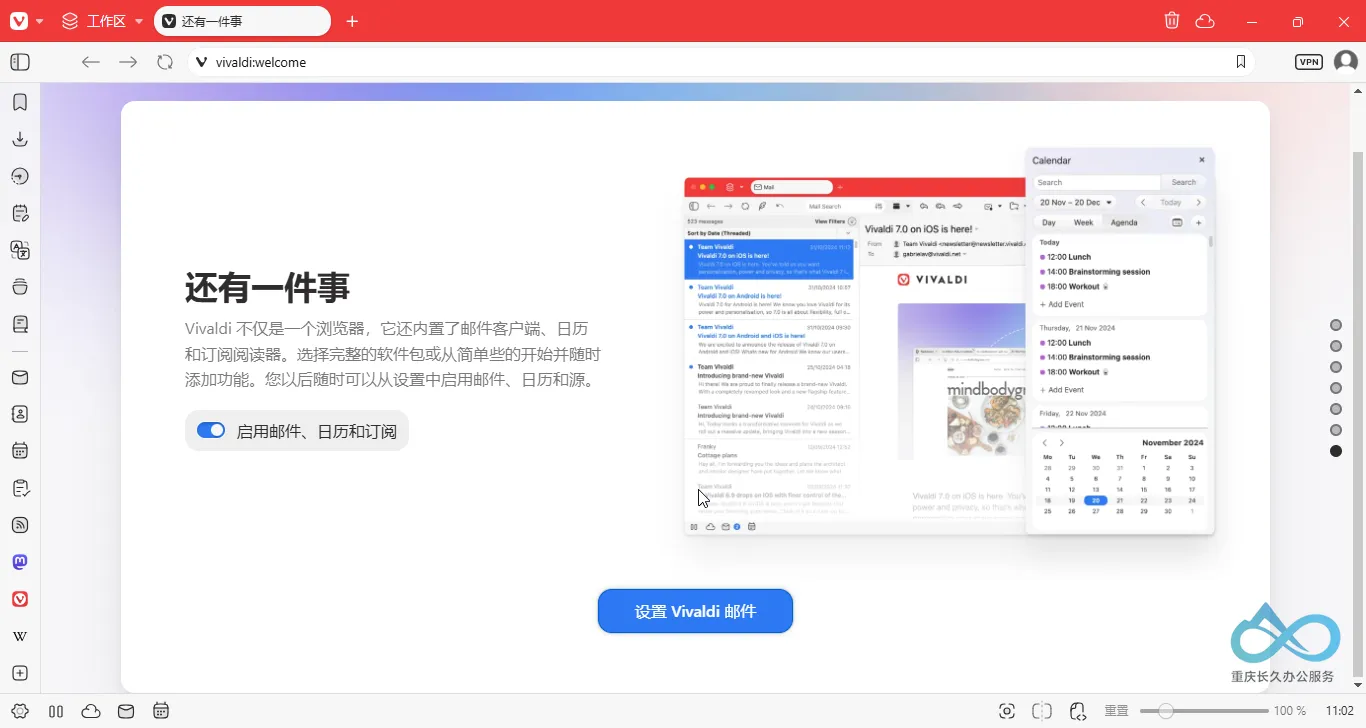Open the Calendar panel in the sidebar
The image size is (1366, 728).
click(20, 451)
